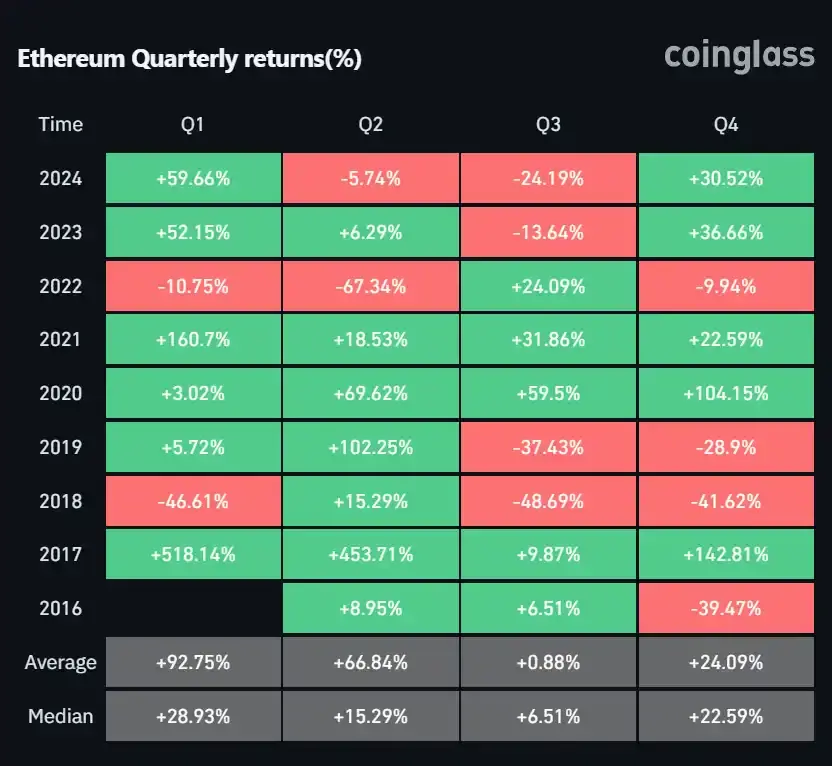Click the Median row label
Viewport: 832px width, 766px height.
pos(61,716)
